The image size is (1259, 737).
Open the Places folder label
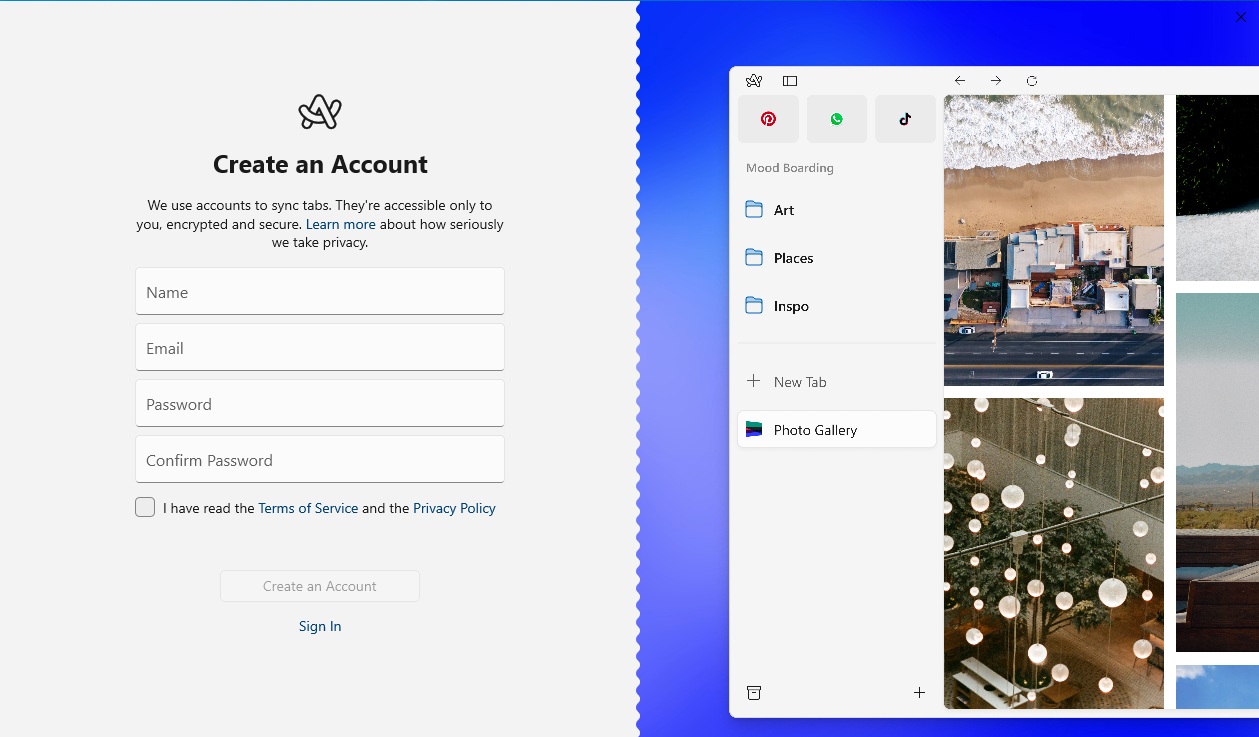tap(793, 258)
